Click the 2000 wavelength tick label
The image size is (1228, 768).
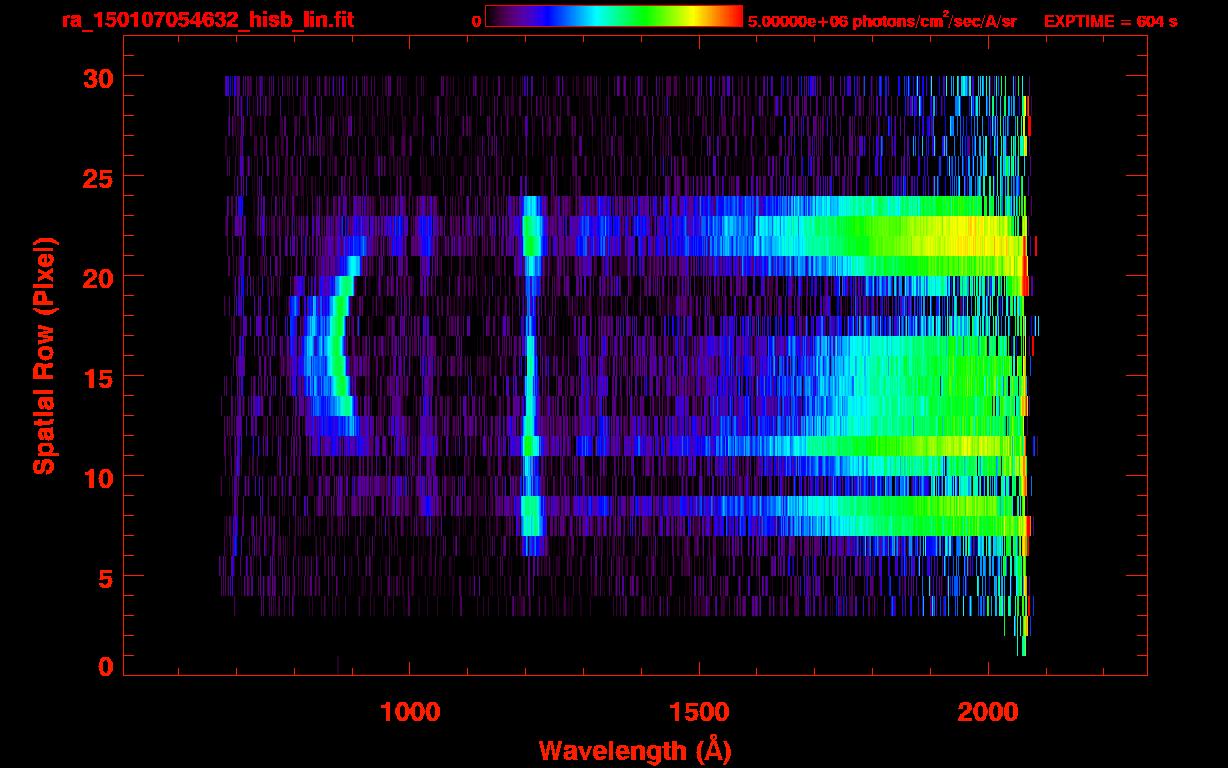click(x=988, y=712)
